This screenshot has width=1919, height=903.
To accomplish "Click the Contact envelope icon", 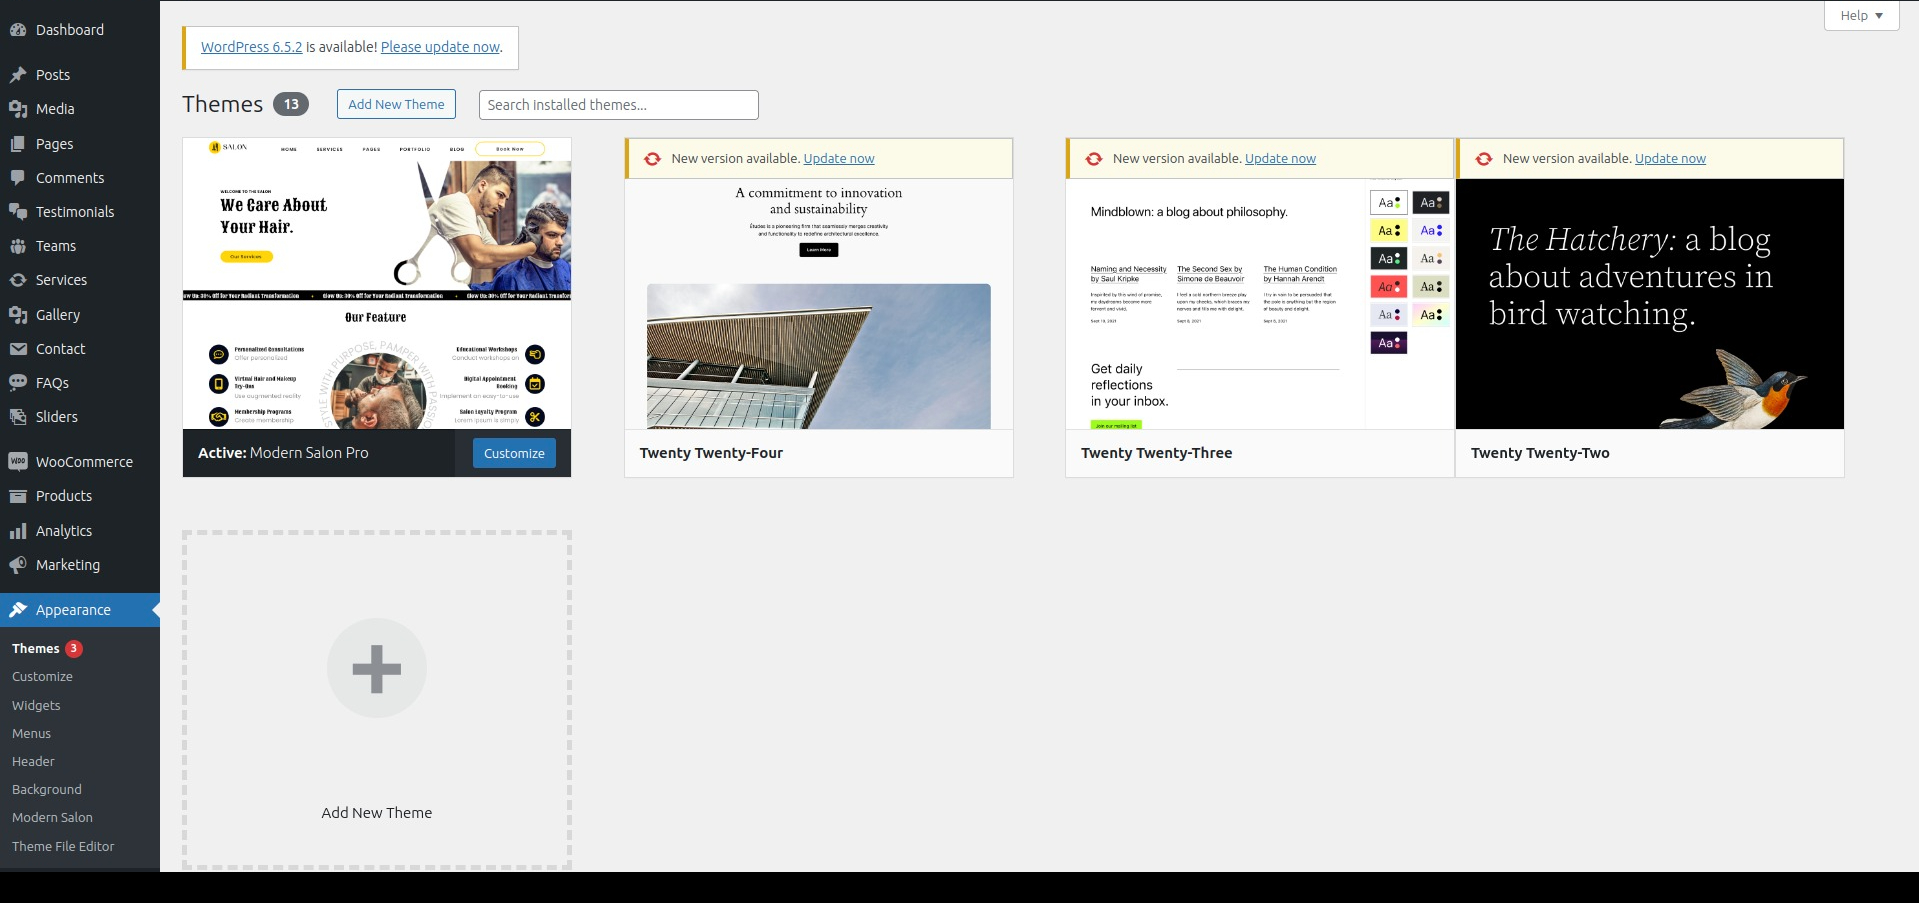I will click(18, 349).
